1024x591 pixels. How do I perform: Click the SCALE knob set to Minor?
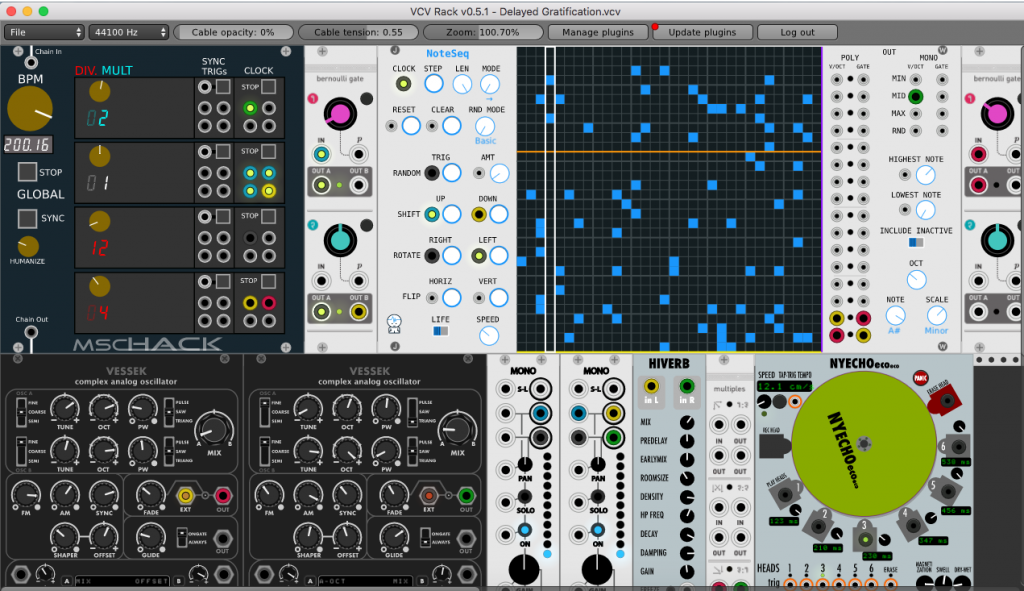[936, 315]
